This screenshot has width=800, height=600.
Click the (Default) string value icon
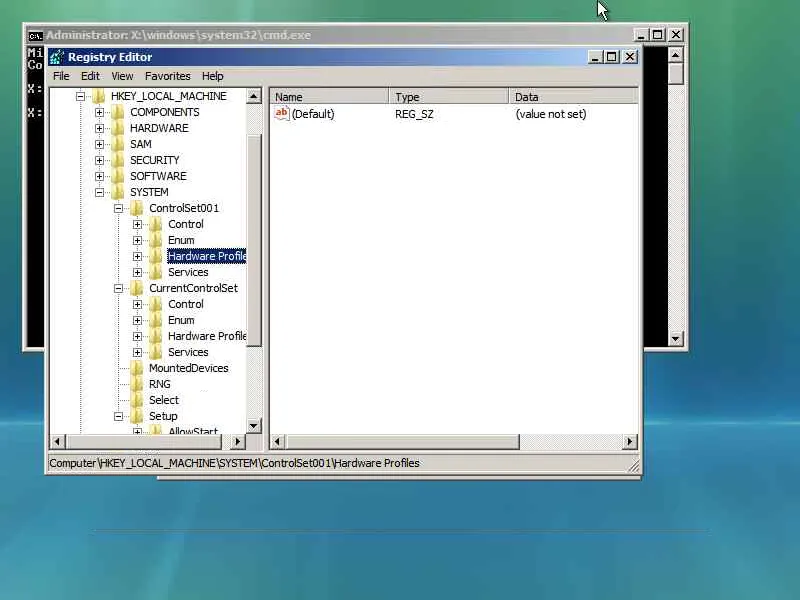pos(282,113)
